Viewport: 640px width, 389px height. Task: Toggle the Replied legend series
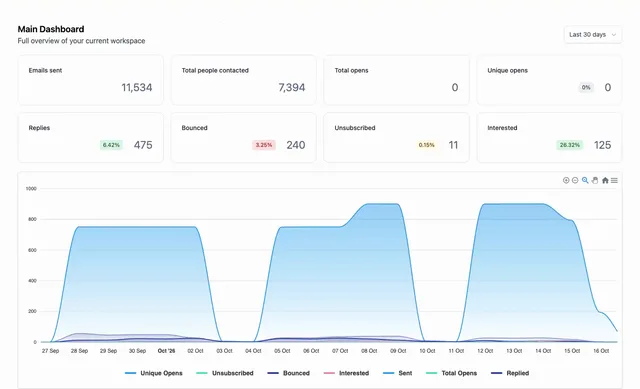pyautogui.click(x=510, y=373)
